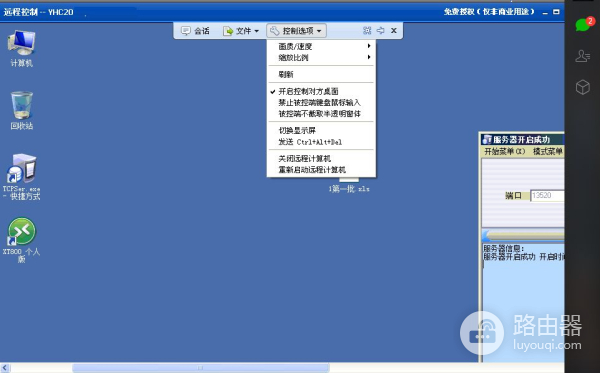Click the 会话 chat toolbar button
This screenshot has width=600, height=373.
click(195, 31)
